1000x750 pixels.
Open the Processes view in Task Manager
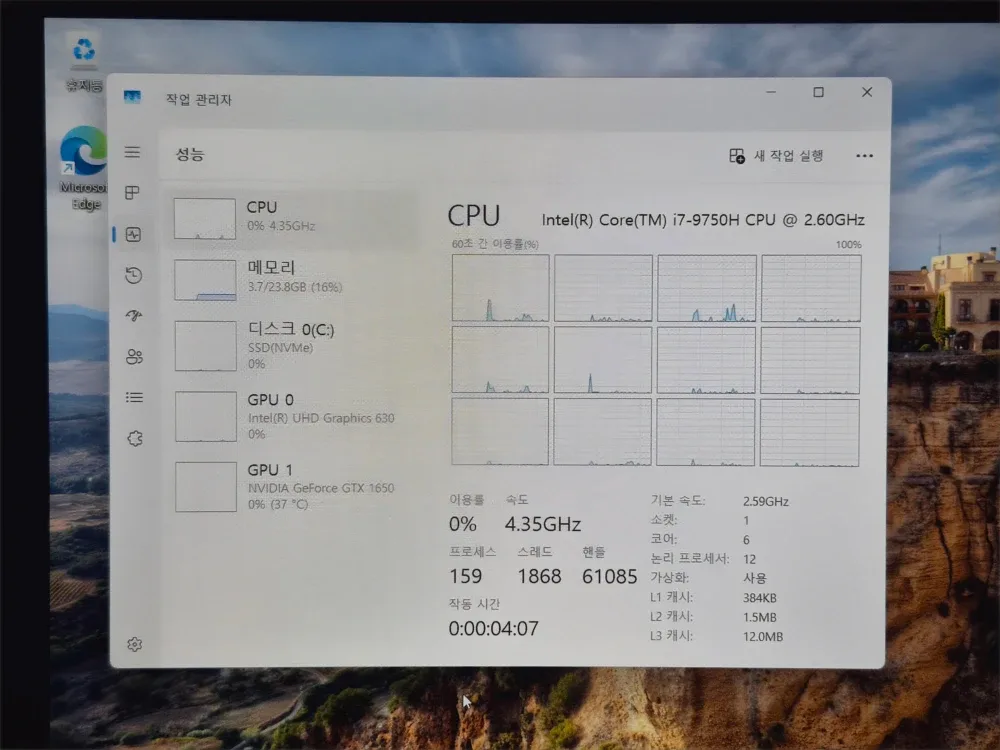[x=133, y=192]
